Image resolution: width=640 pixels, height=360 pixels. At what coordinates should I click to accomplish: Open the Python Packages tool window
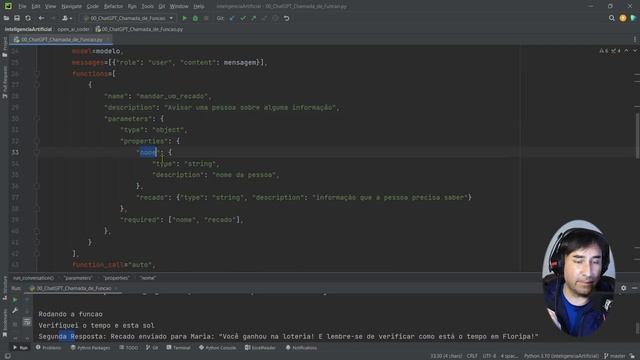point(90,348)
